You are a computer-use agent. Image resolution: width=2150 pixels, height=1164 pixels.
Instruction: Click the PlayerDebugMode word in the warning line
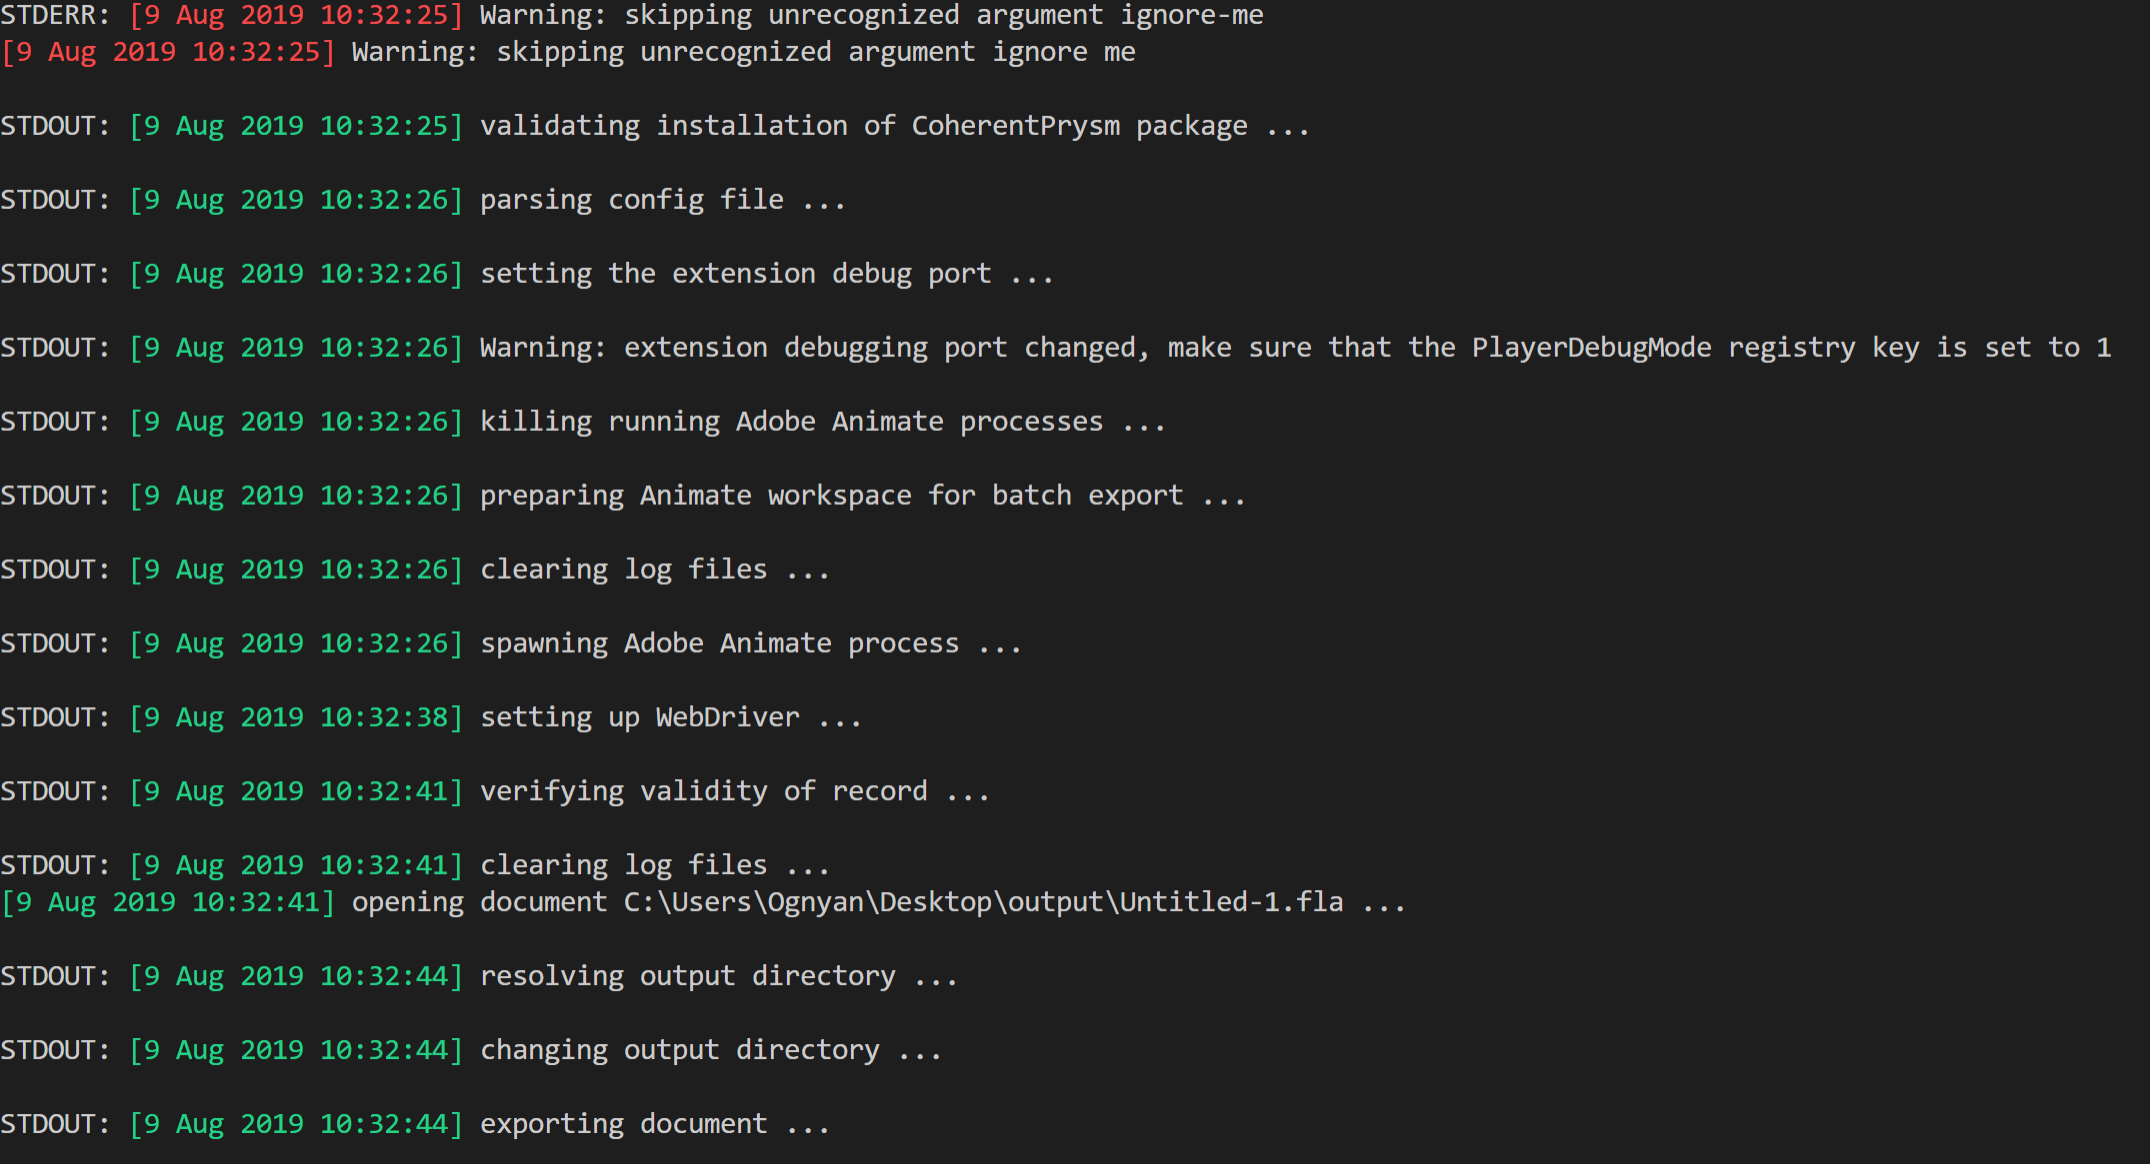pos(1591,348)
